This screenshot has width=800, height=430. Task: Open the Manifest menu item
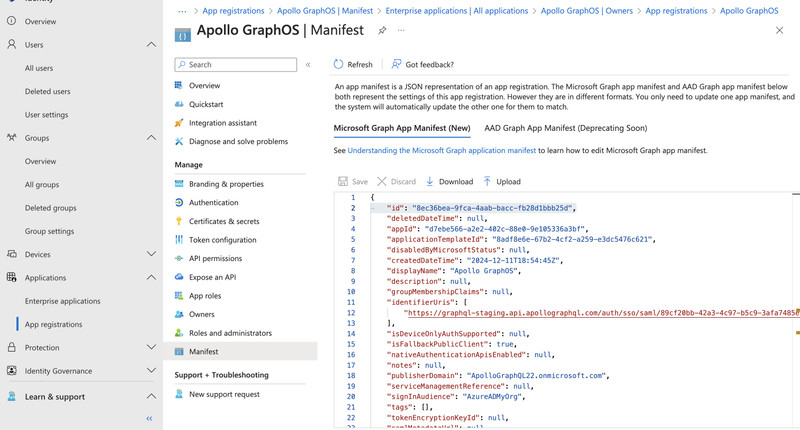pos(240,351)
